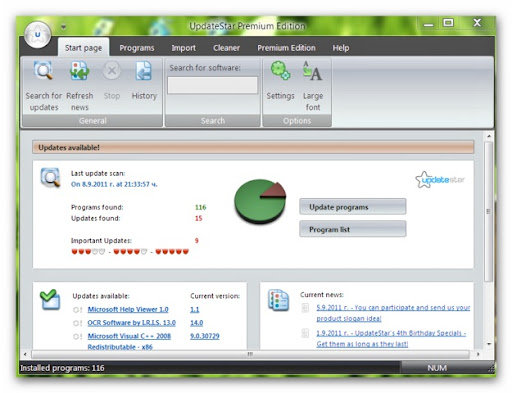
Task: Click the pie chart of updates
Action: 260,201
